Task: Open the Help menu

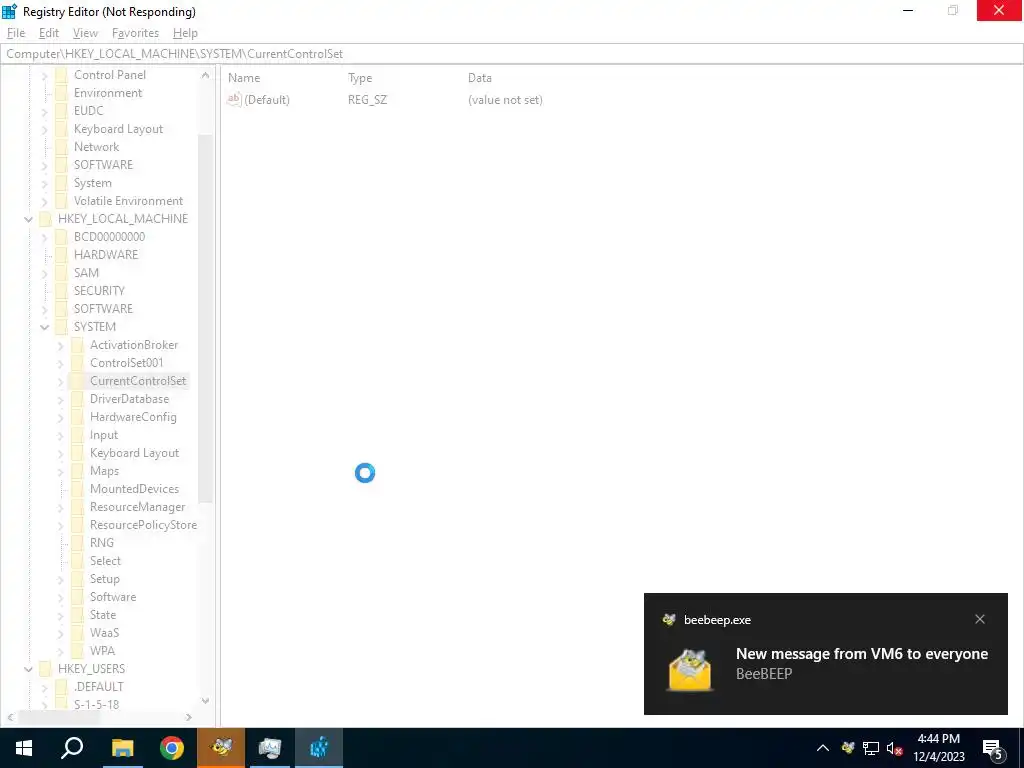Action: 185,33
